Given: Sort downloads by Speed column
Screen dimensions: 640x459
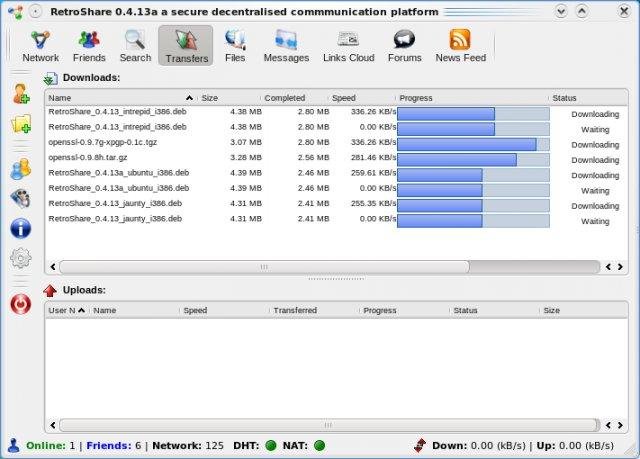Looking at the screenshot, I should (362, 98).
